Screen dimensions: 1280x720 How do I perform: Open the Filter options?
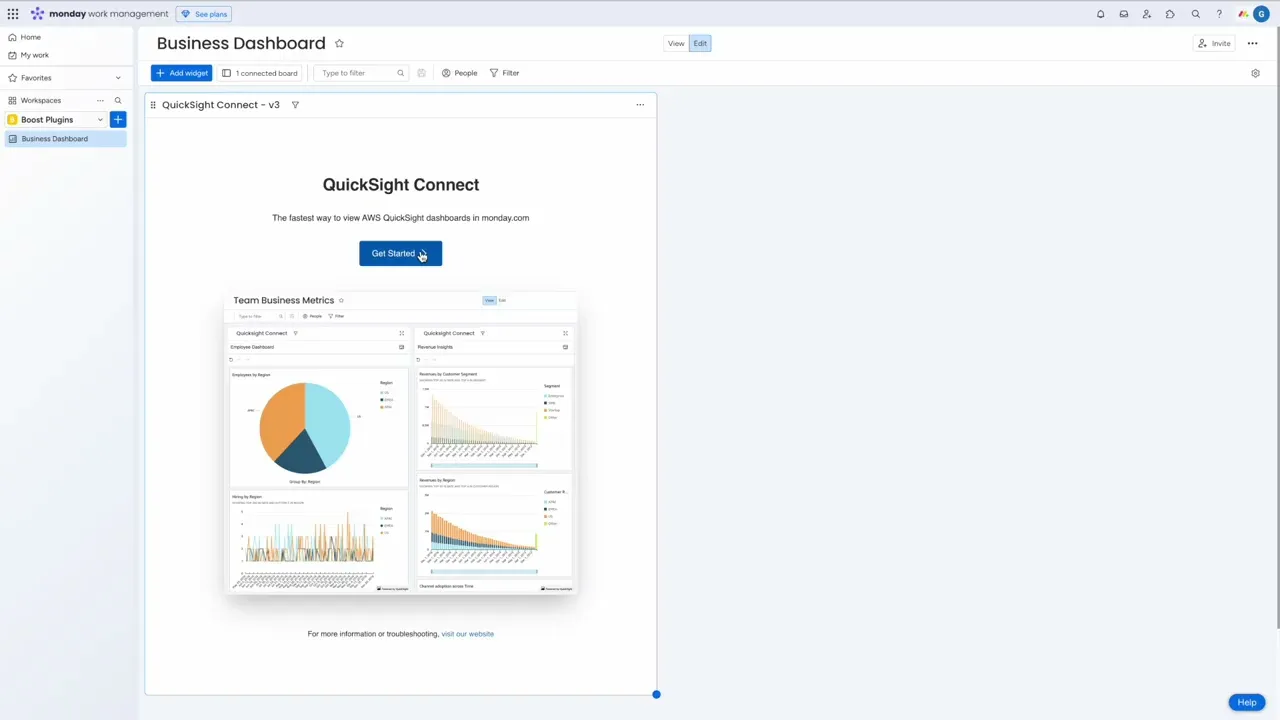pos(505,73)
